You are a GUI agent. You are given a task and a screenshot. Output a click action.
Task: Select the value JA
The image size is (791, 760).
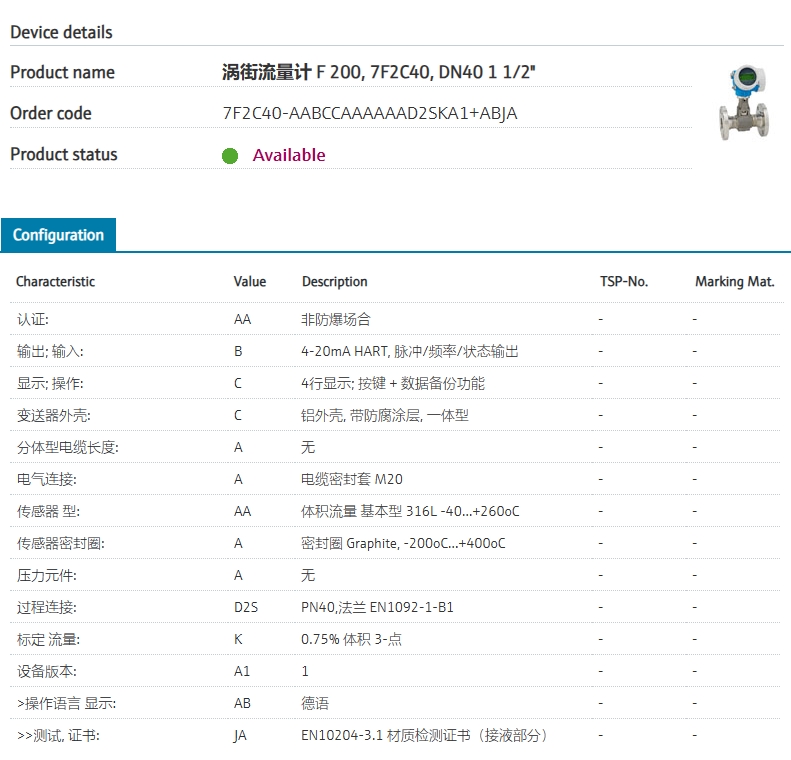pos(240,736)
